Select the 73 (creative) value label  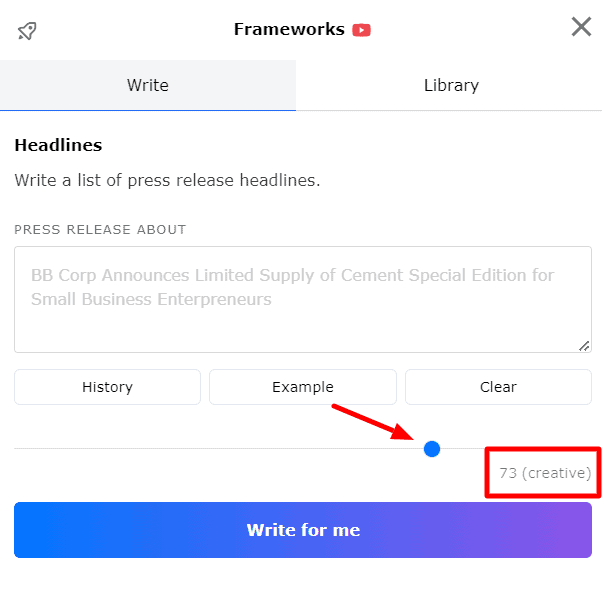[545, 472]
